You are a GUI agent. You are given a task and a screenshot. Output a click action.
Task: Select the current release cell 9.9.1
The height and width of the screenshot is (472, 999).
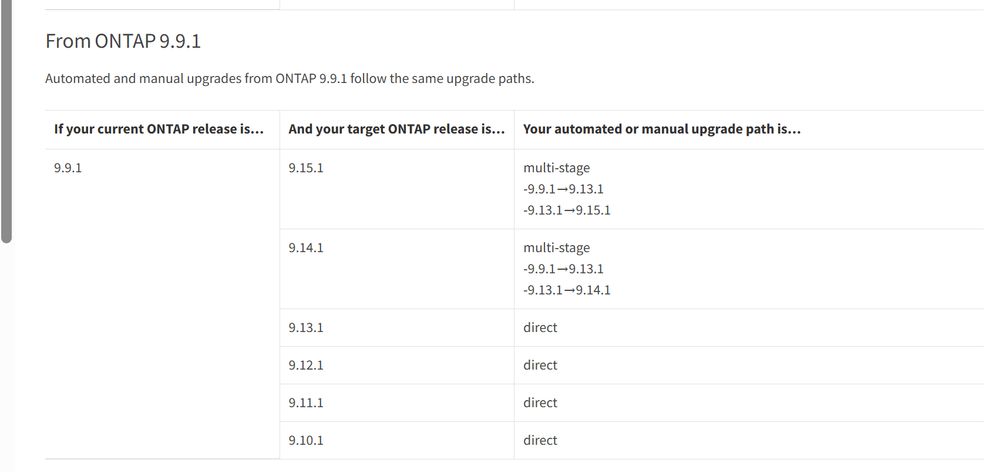click(68, 168)
